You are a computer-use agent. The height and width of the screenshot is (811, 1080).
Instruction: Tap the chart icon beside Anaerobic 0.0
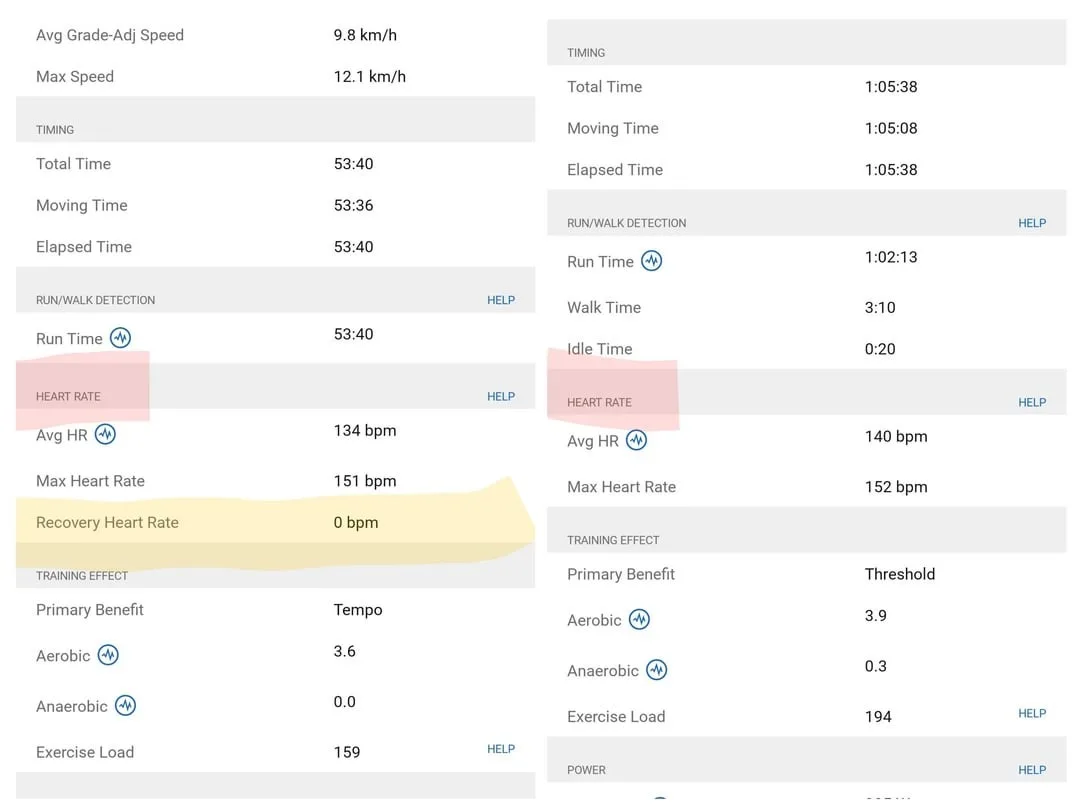pyautogui.click(x=125, y=706)
